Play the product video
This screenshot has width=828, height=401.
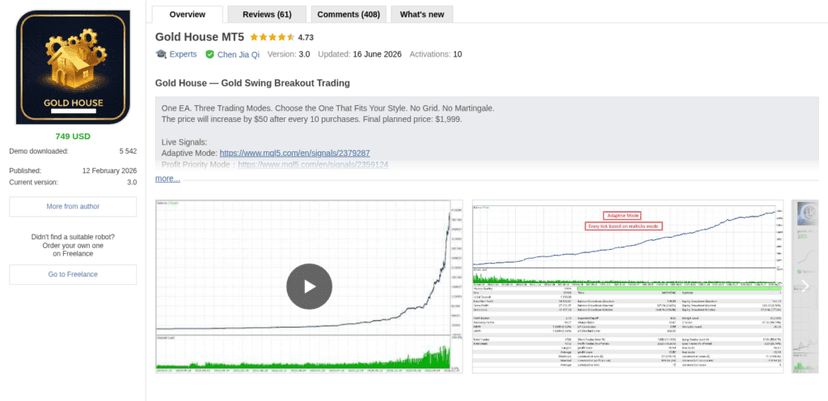(309, 286)
